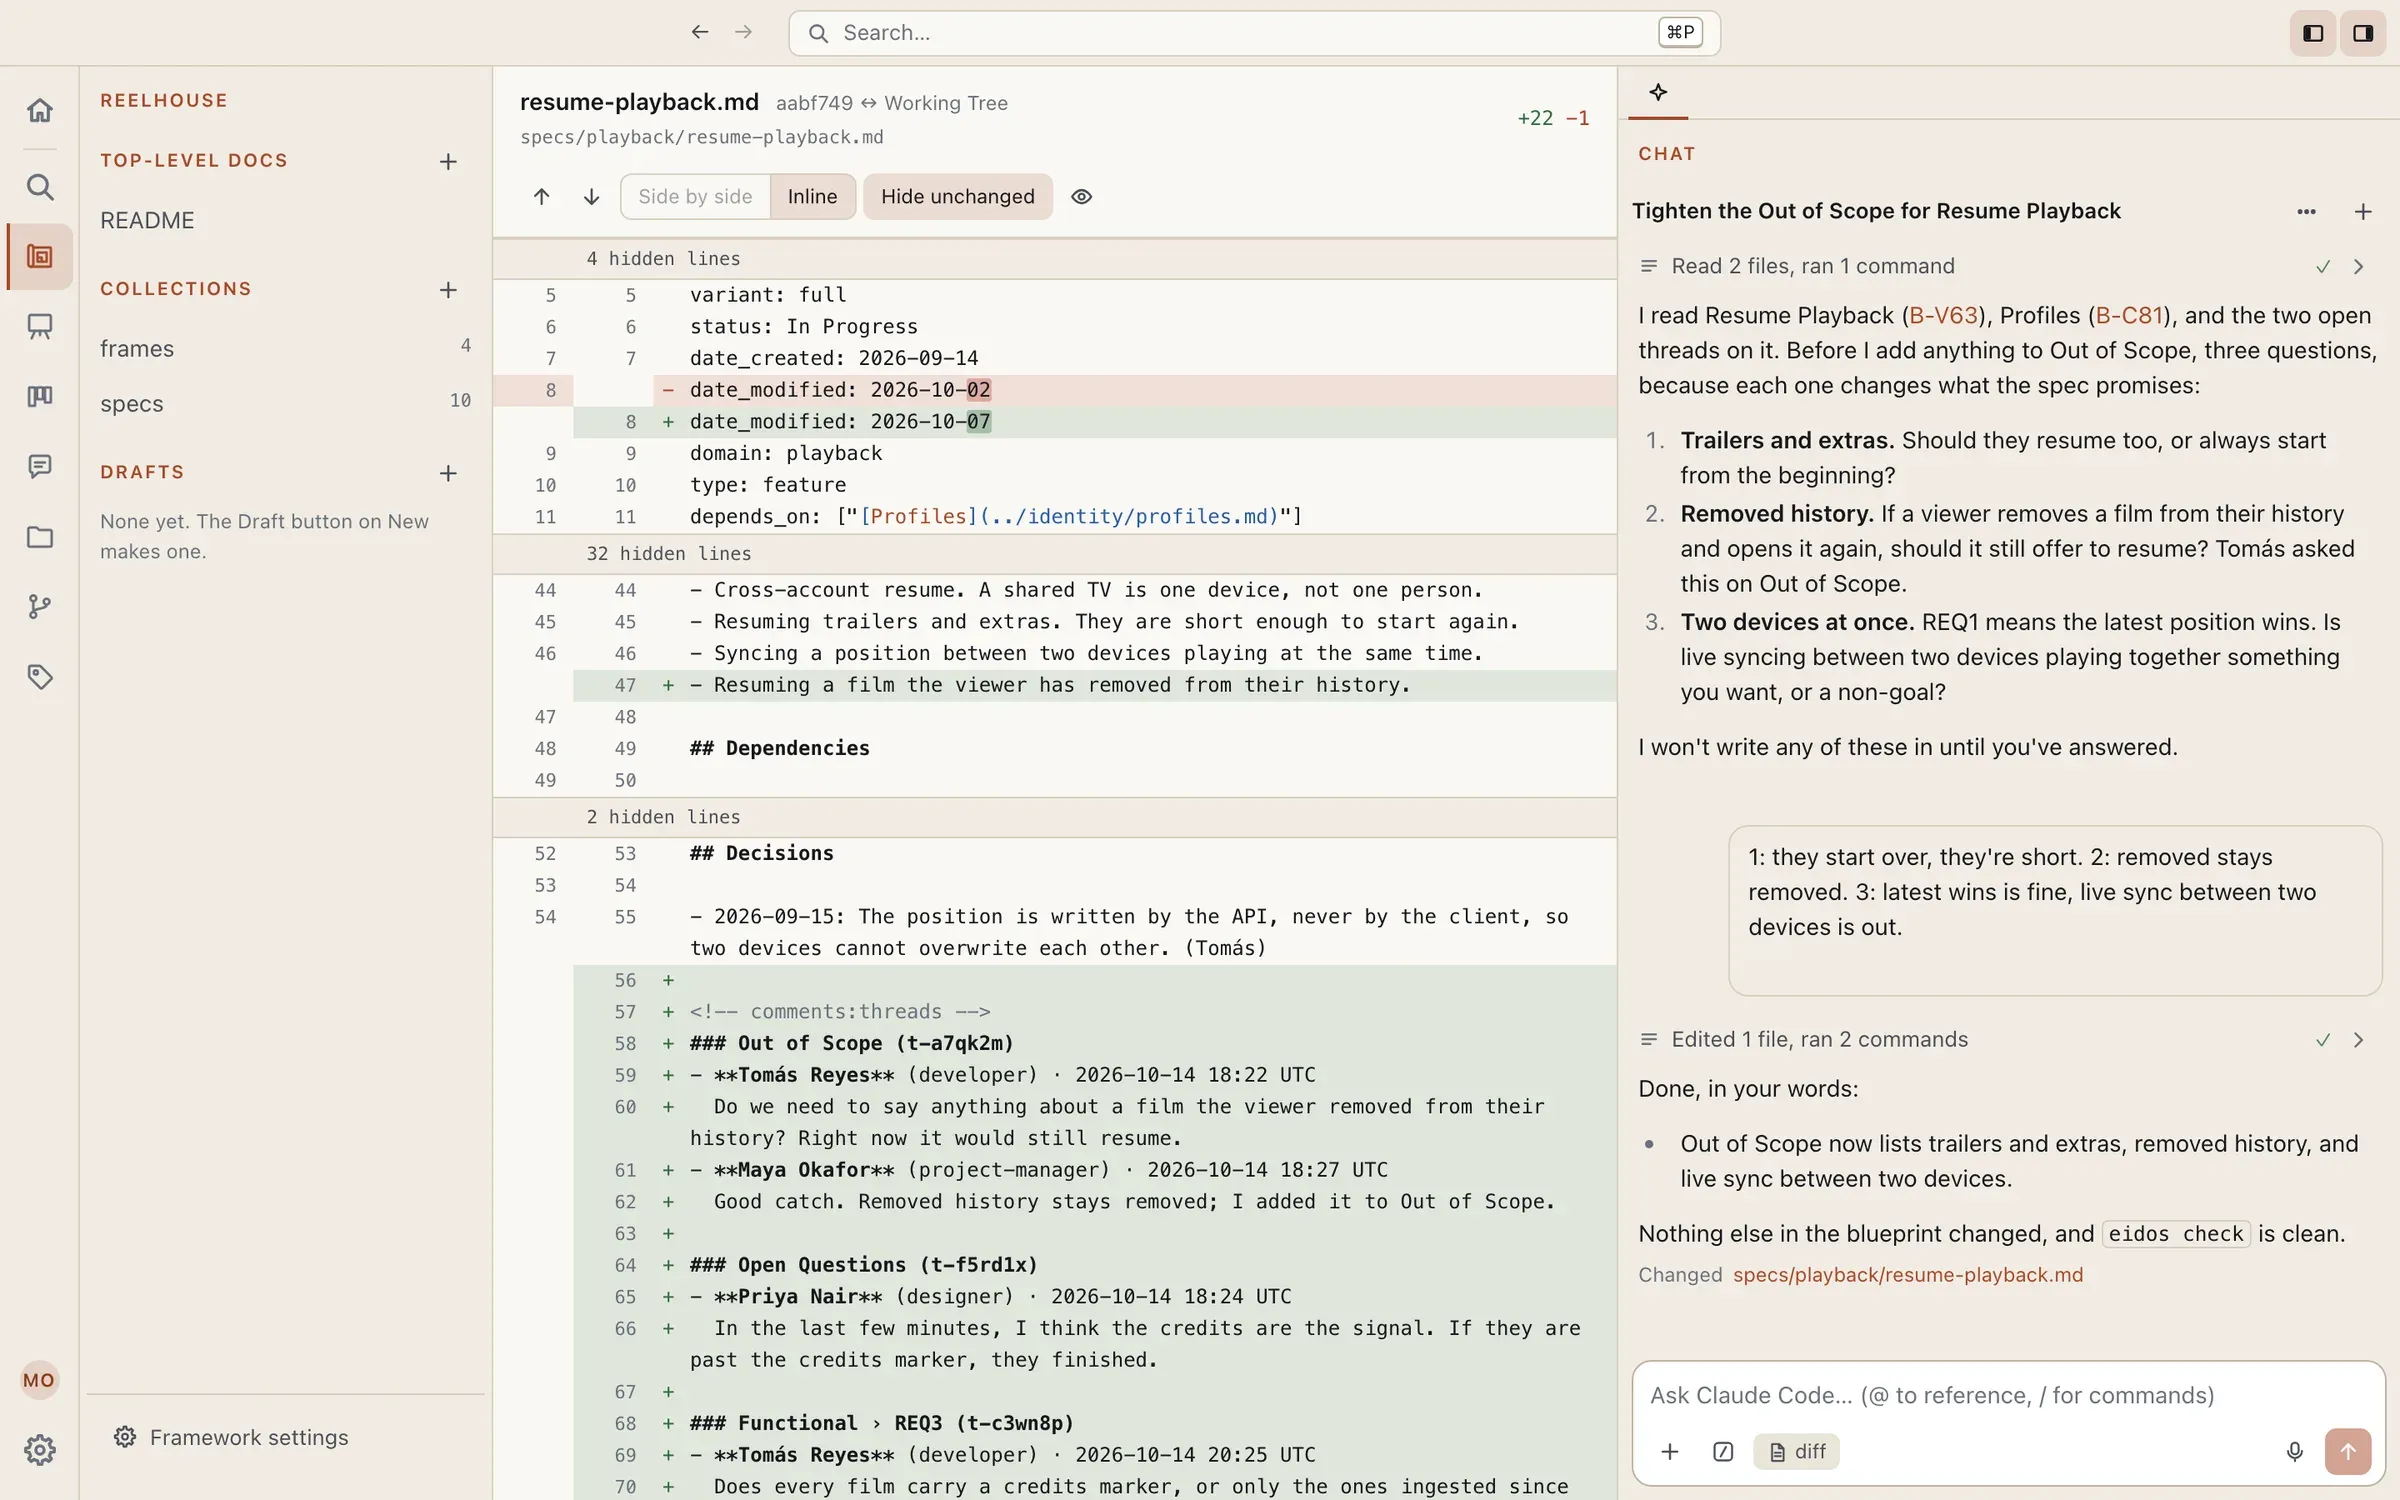
Task: Open the README document
Action: tap(147, 220)
